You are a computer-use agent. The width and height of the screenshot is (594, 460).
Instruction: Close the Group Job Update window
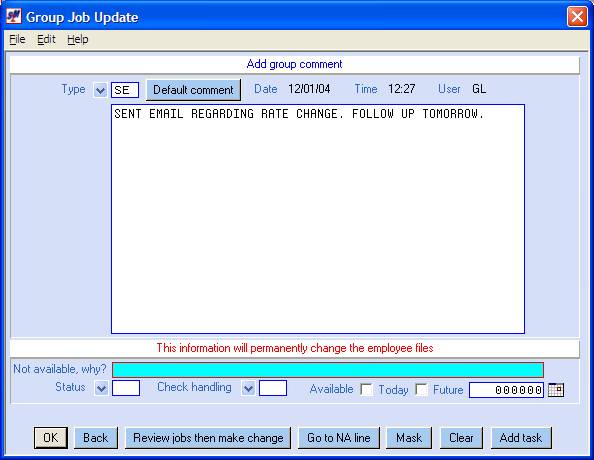(x=577, y=17)
